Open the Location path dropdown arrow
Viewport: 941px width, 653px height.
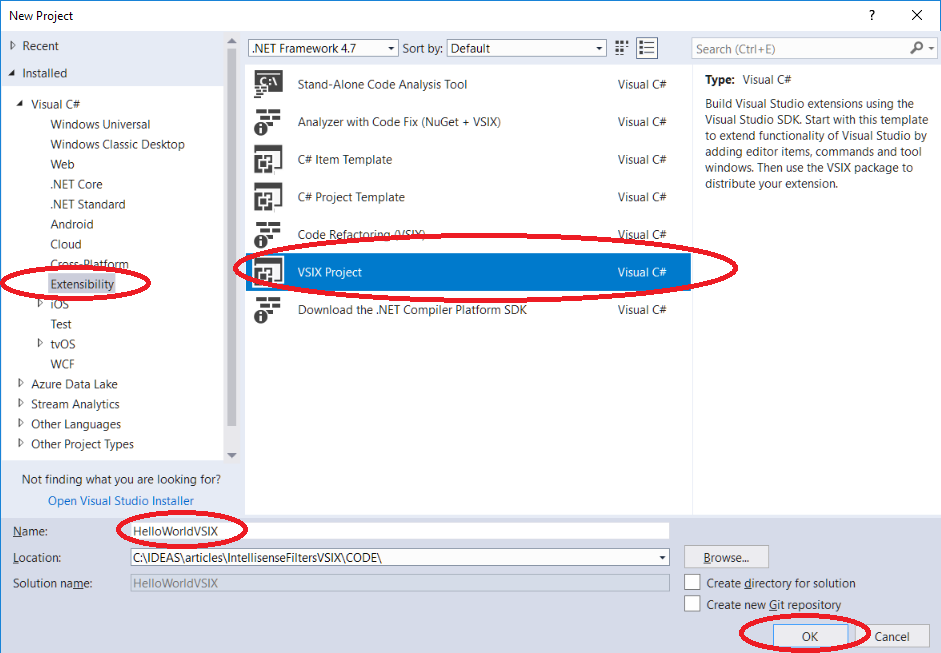point(662,558)
